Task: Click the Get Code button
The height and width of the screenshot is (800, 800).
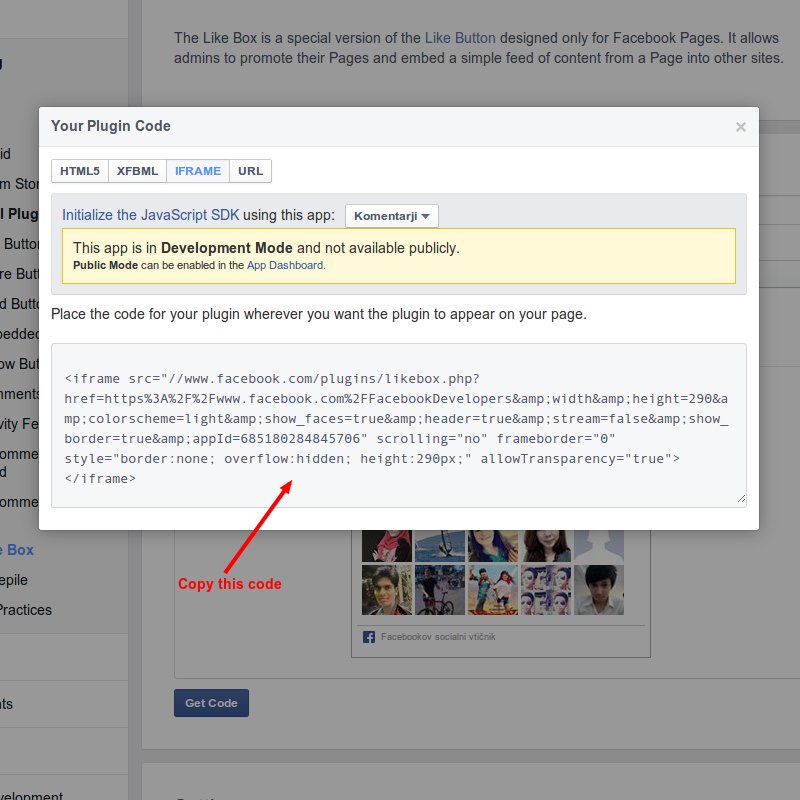Action: 211,703
